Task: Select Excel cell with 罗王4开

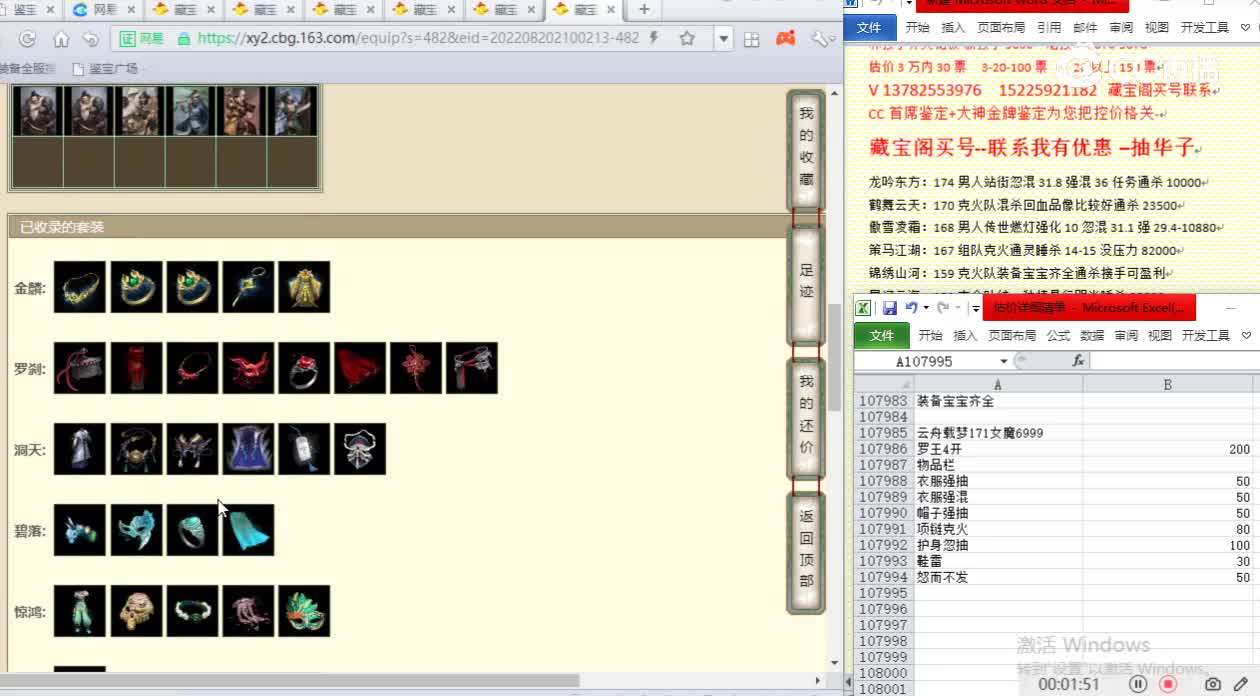Action: (998, 449)
